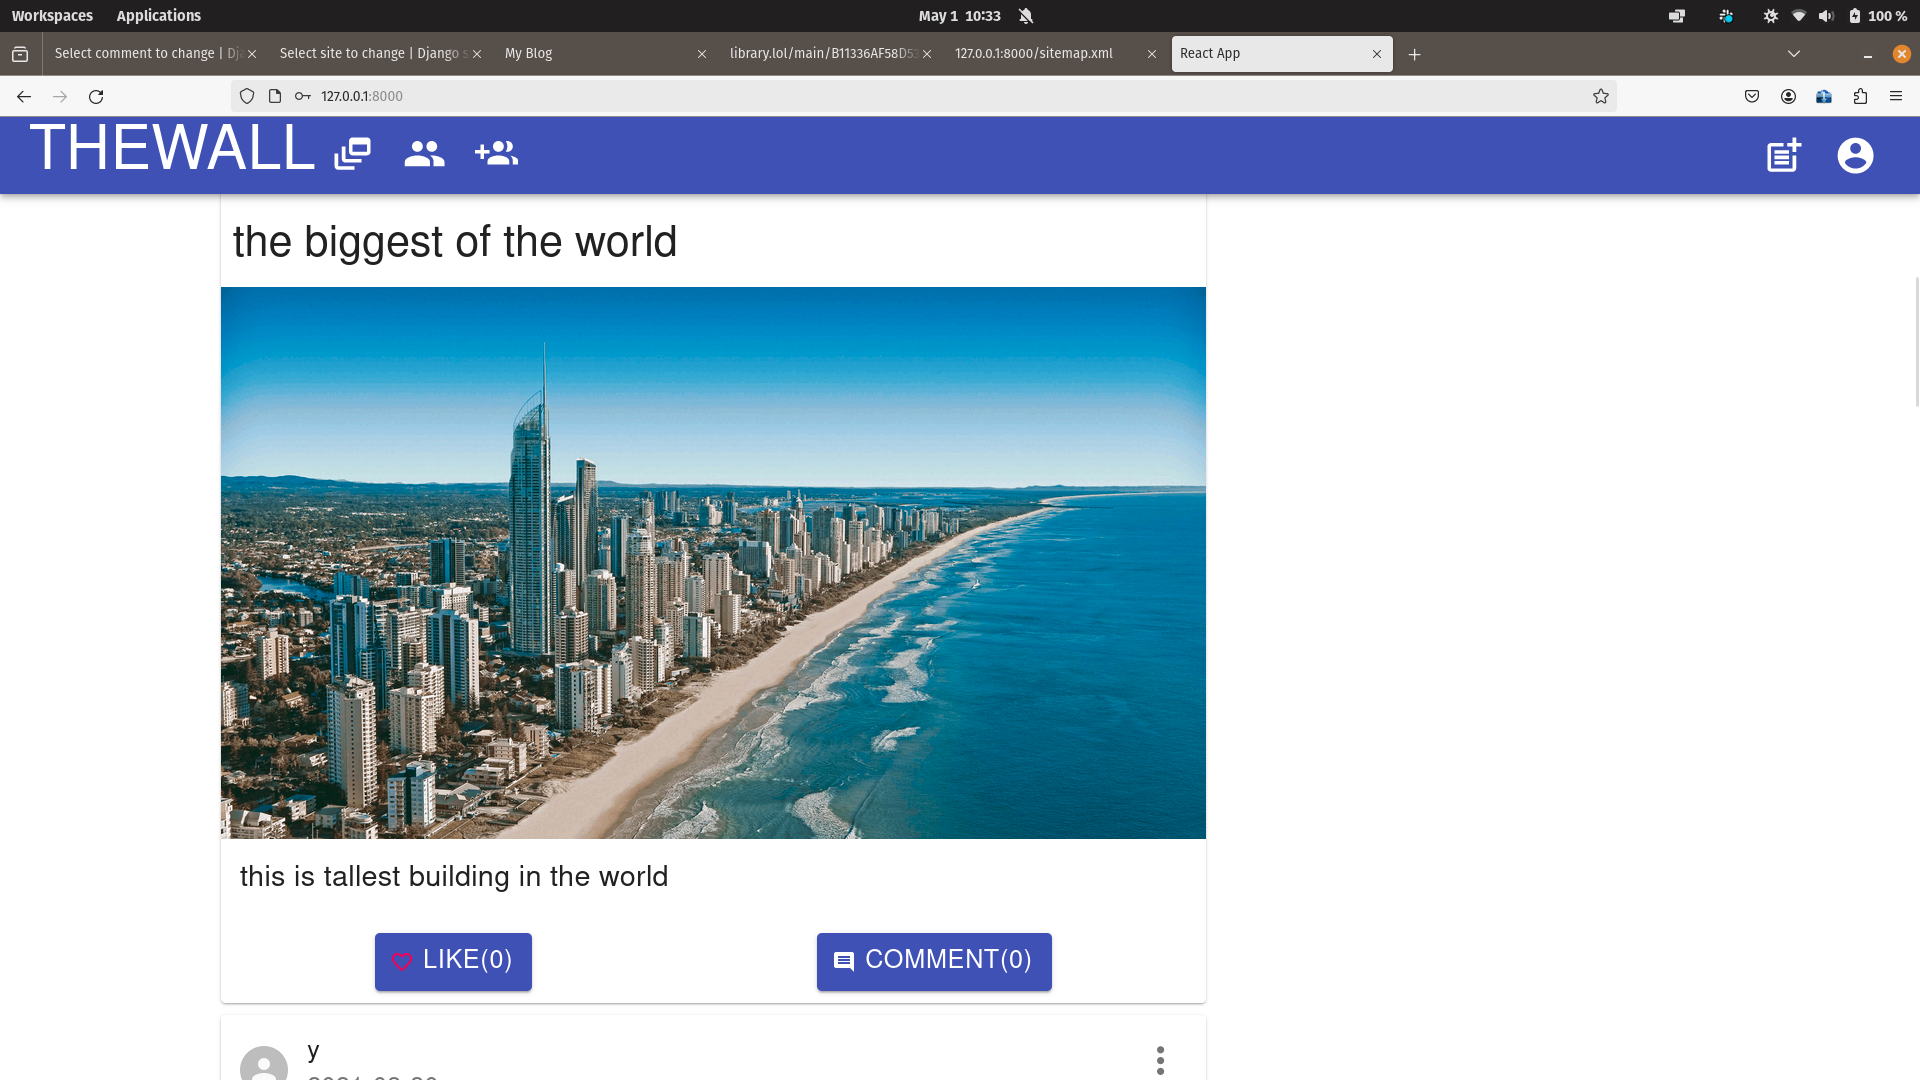Open the brightness sun tray icon

[x=1770, y=16]
